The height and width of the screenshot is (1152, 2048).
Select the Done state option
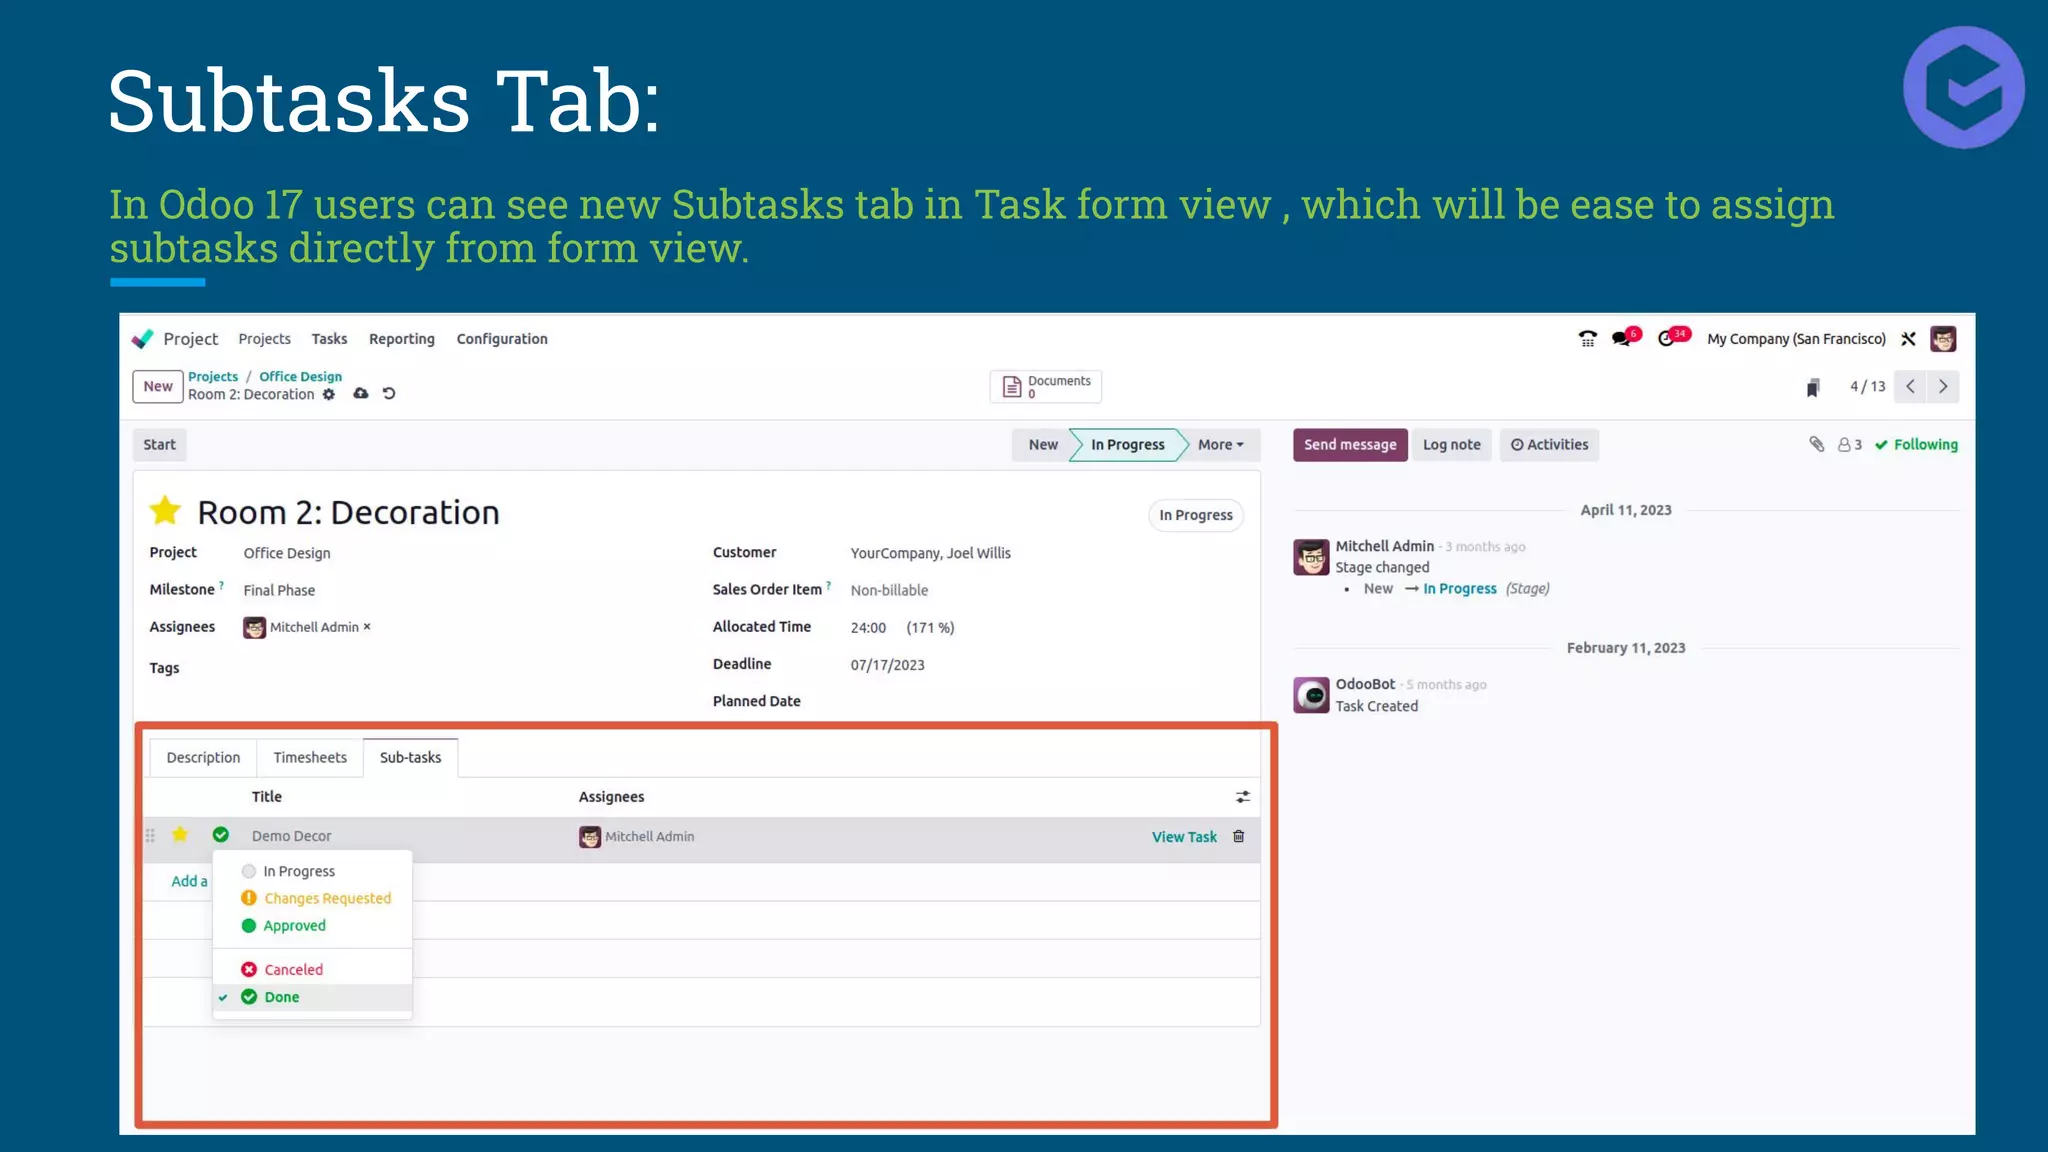312,997
